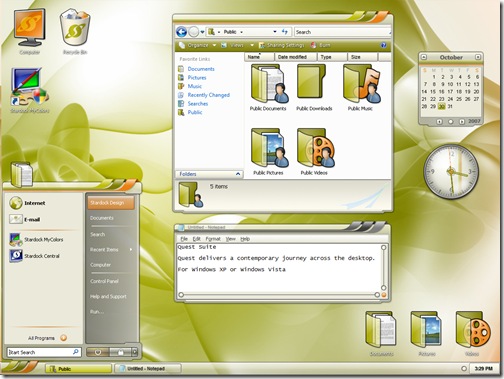
Task: Click the Burn toolbar button
Action: [x=320, y=45]
